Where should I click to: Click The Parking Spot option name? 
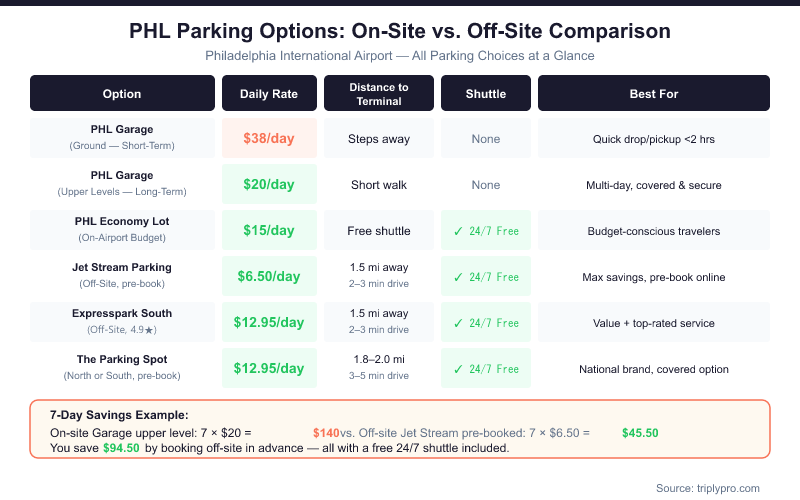[122, 360]
